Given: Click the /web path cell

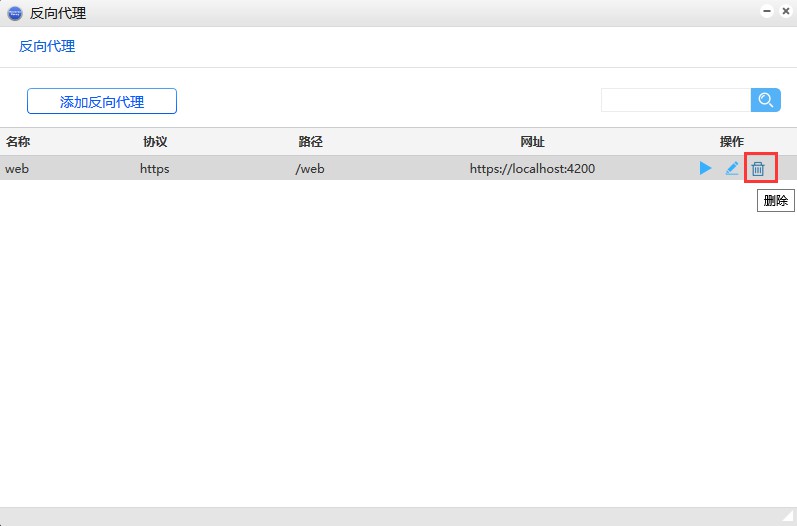Looking at the screenshot, I should coord(310,168).
